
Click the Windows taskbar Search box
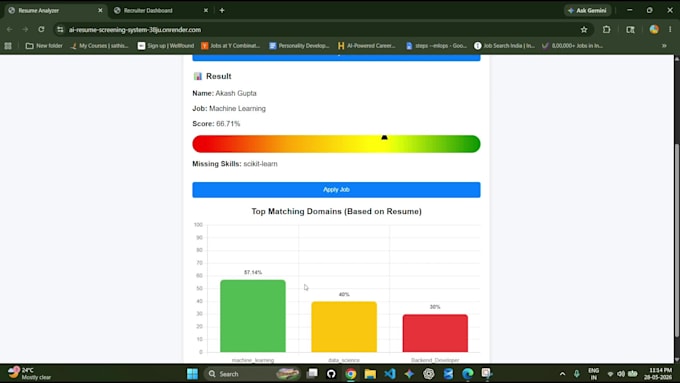tap(253, 373)
